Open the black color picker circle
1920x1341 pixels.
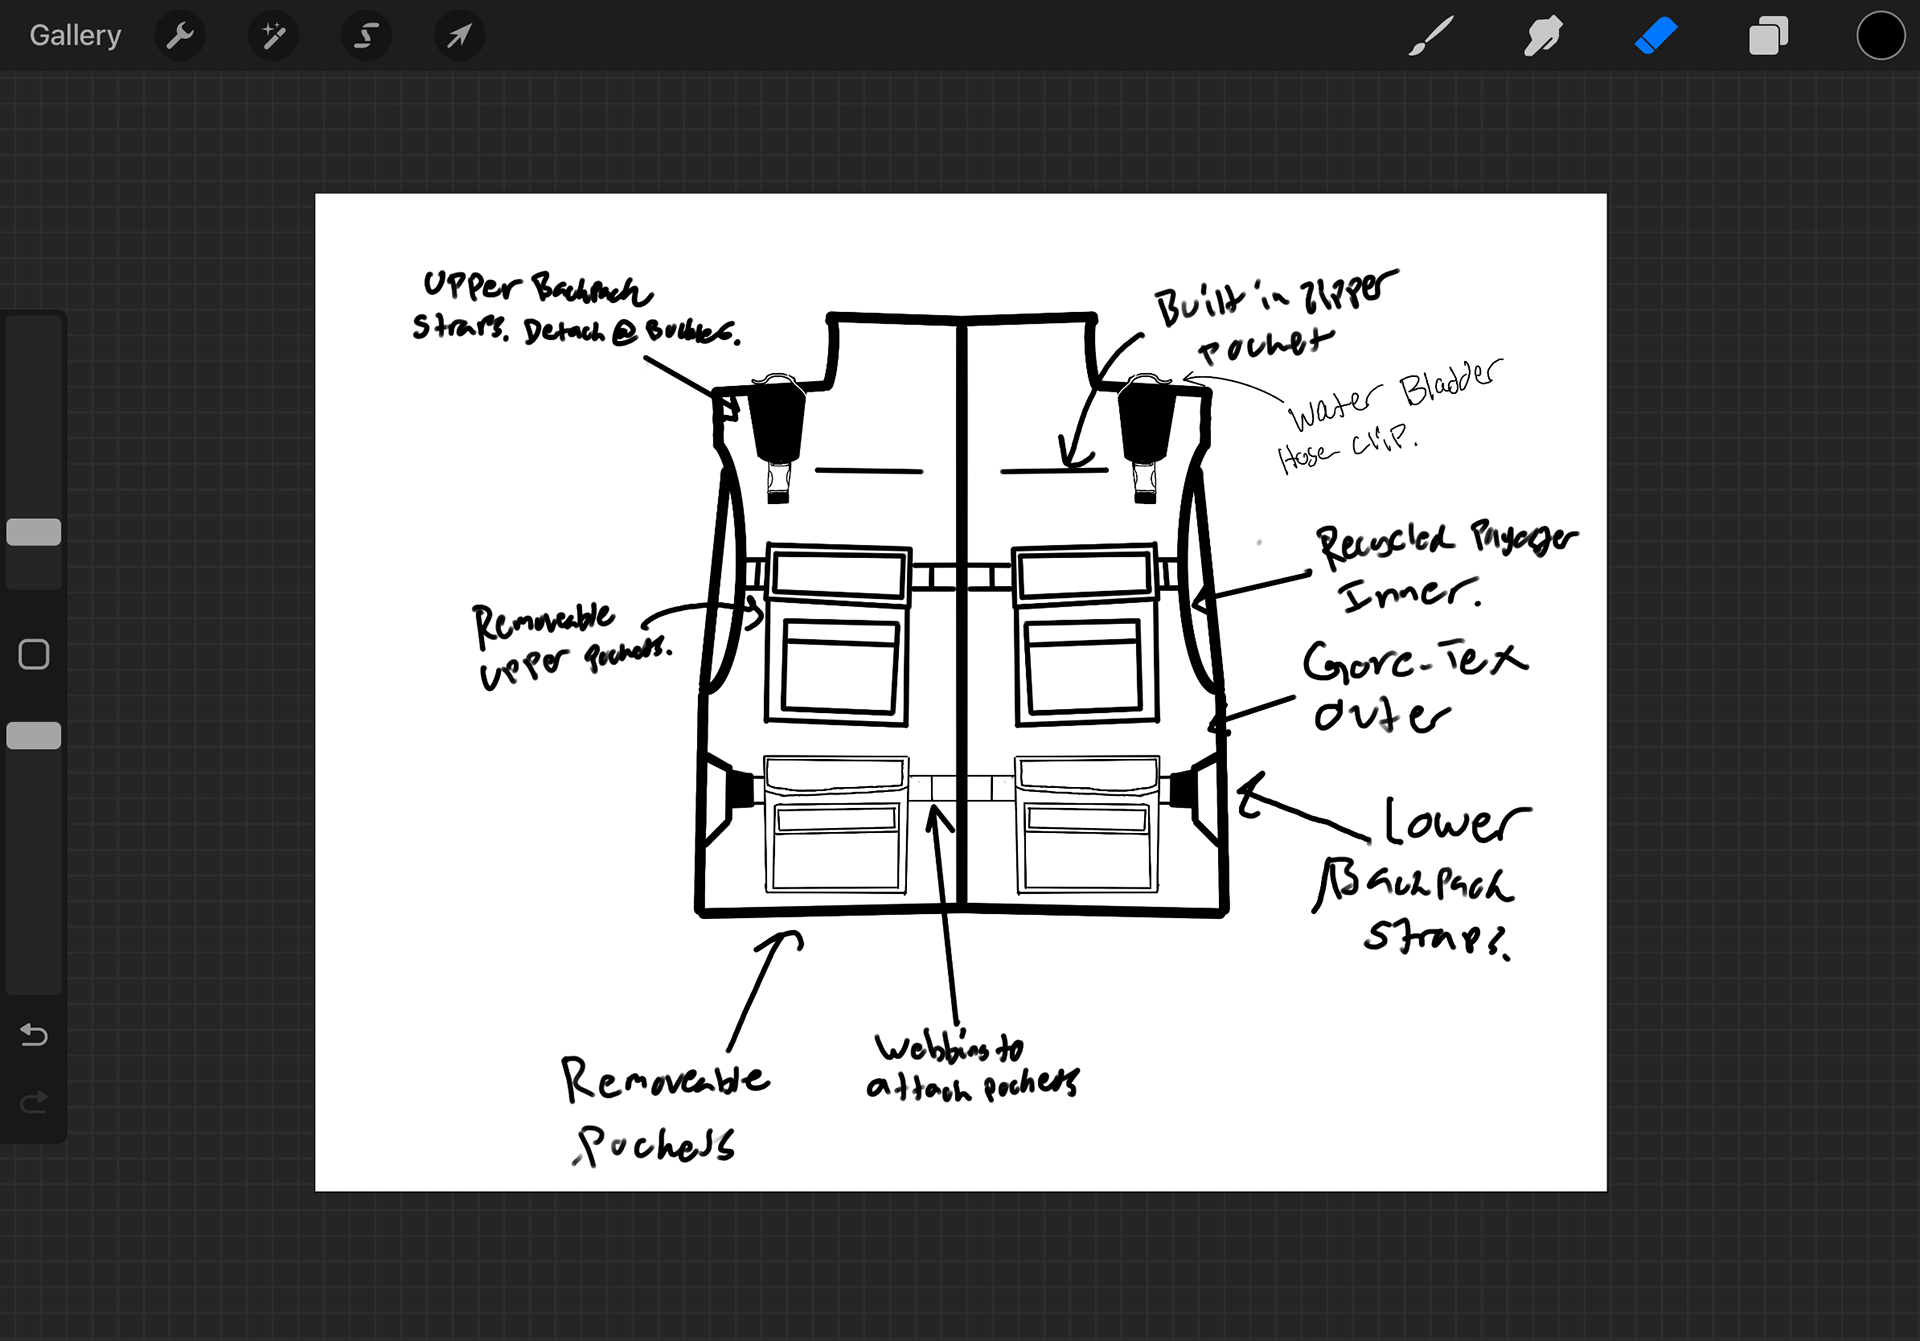click(x=1880, y=36)
